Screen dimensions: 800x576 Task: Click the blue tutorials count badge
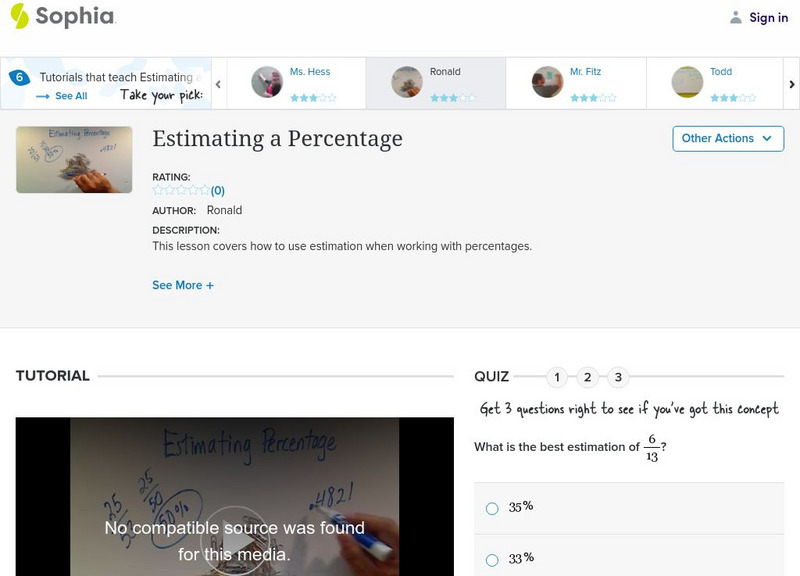point(19,77)
